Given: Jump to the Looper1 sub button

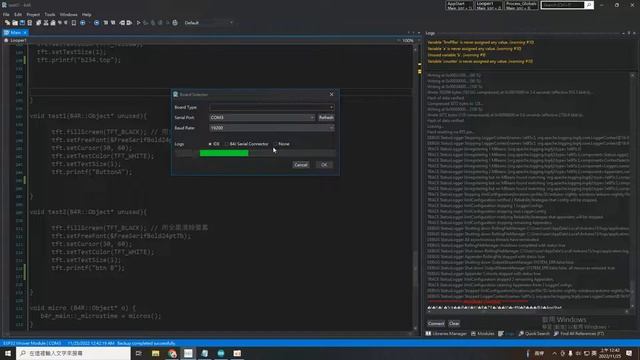Looking at the screenshot, I should click(488, 5).
